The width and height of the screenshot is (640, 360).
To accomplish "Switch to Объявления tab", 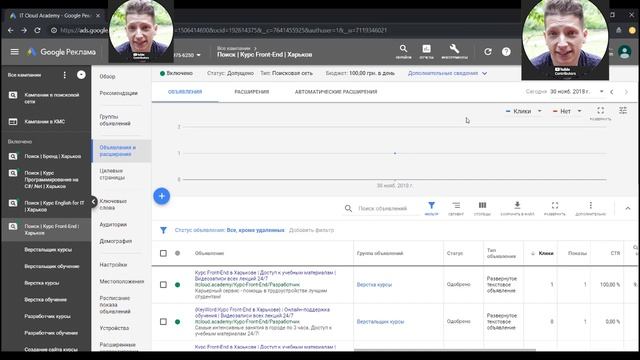I will pos(185,92).
